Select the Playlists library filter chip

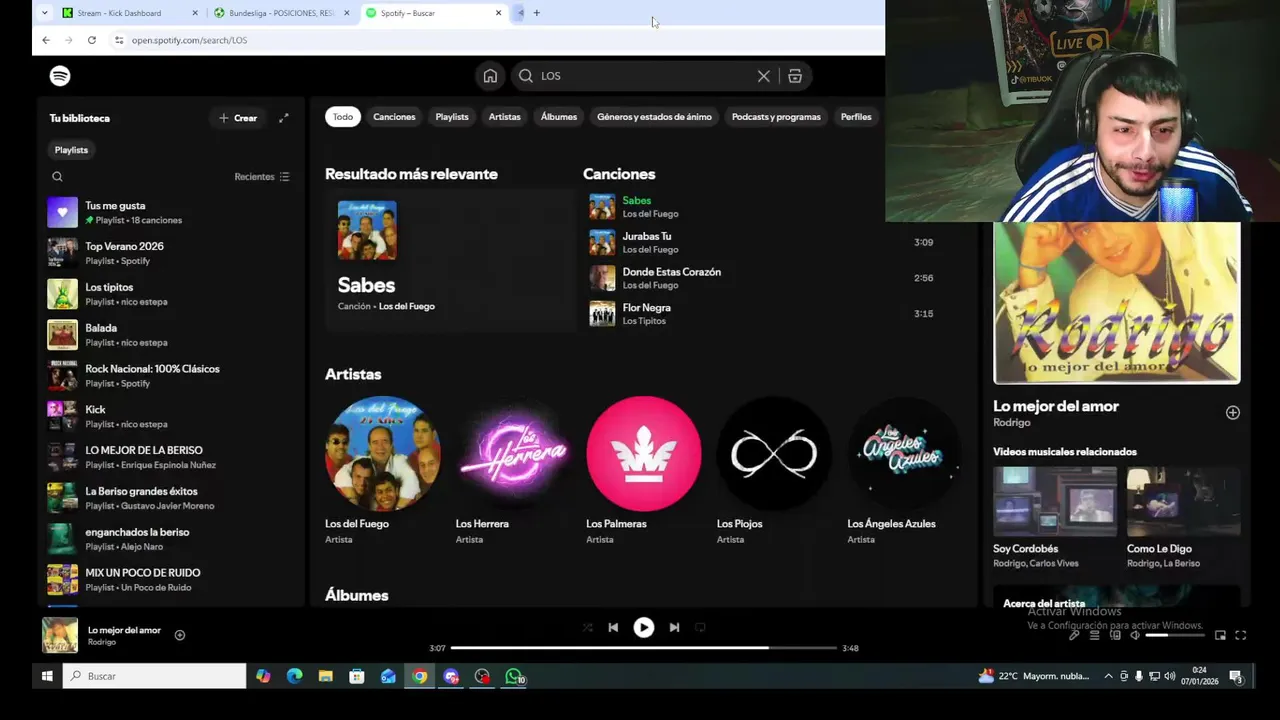tap(71, 150)
